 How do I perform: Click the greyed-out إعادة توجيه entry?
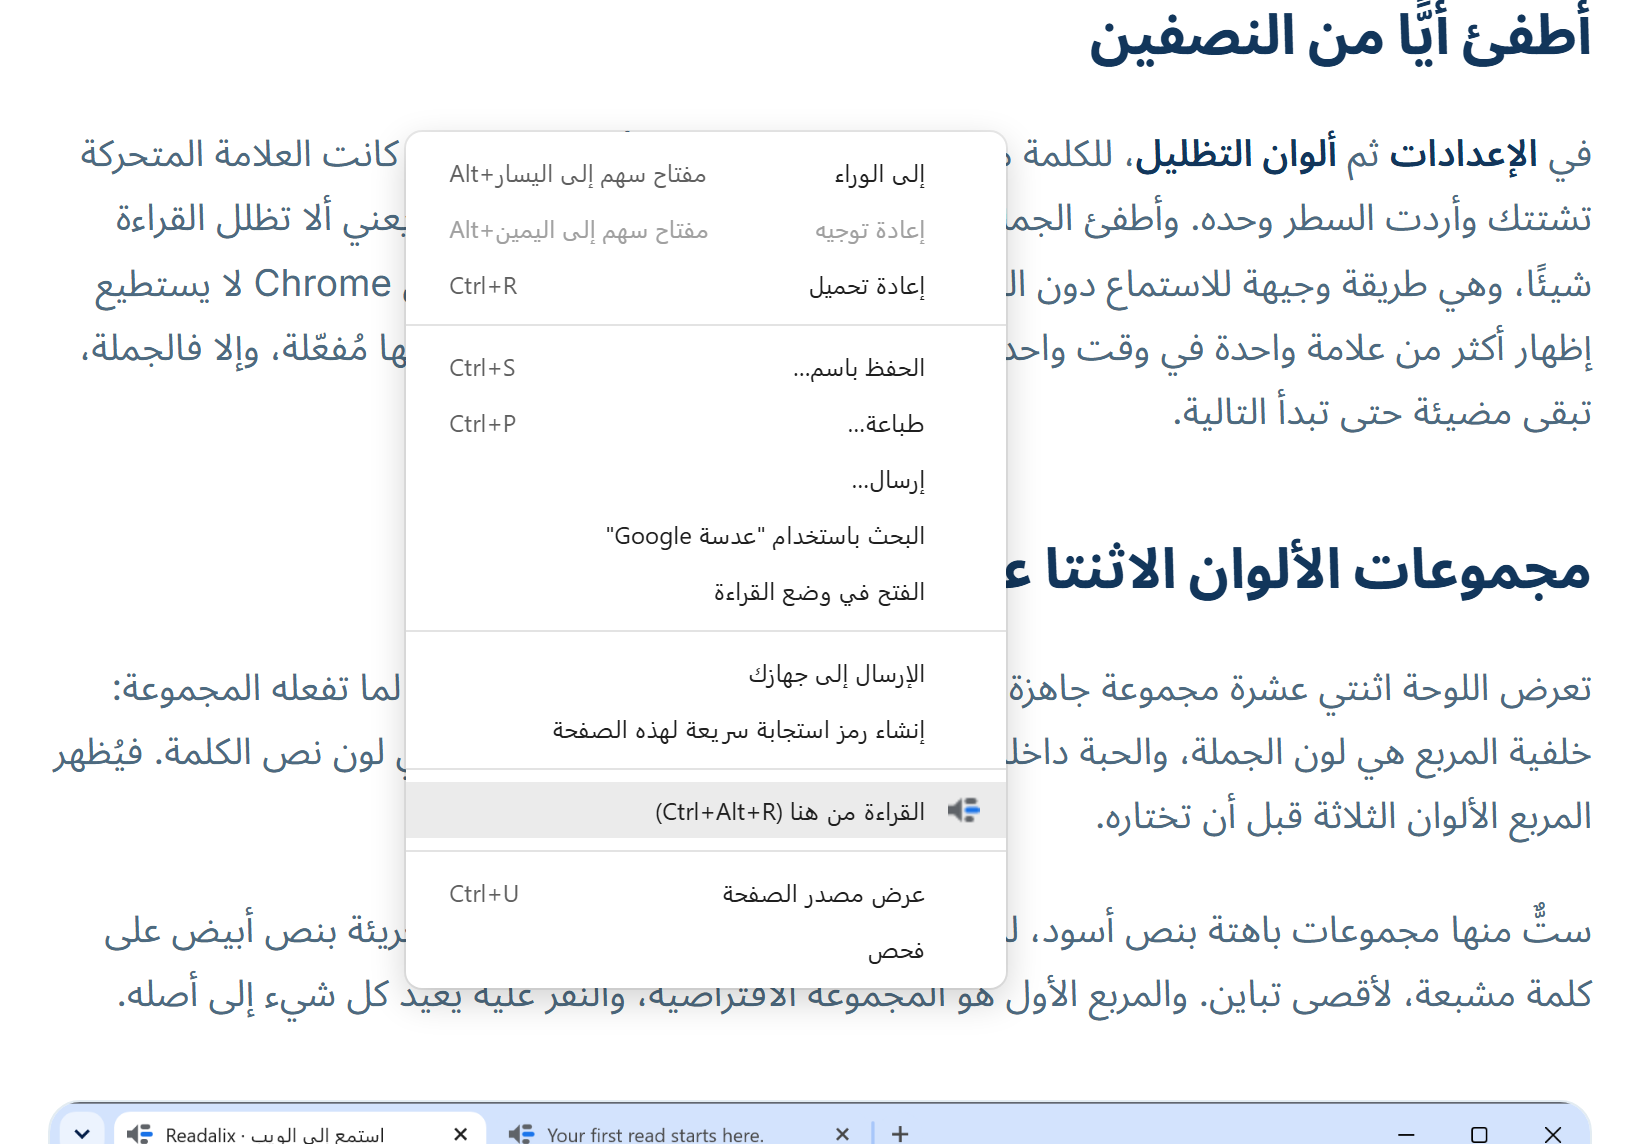[x=705, y=231]
